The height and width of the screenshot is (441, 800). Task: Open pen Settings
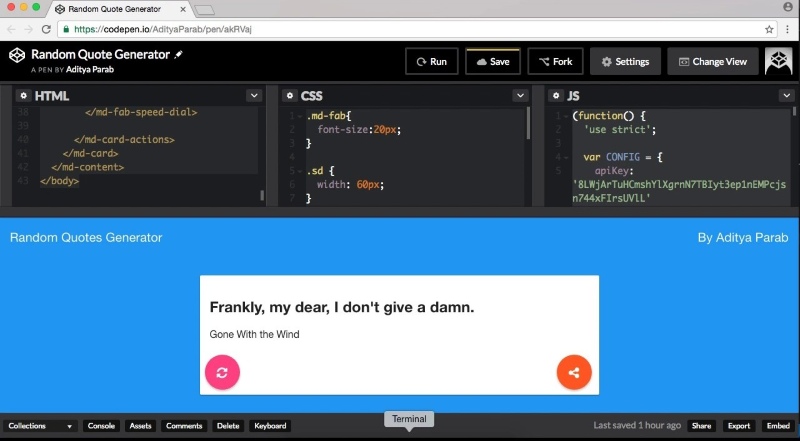click(x=626, y=61)
